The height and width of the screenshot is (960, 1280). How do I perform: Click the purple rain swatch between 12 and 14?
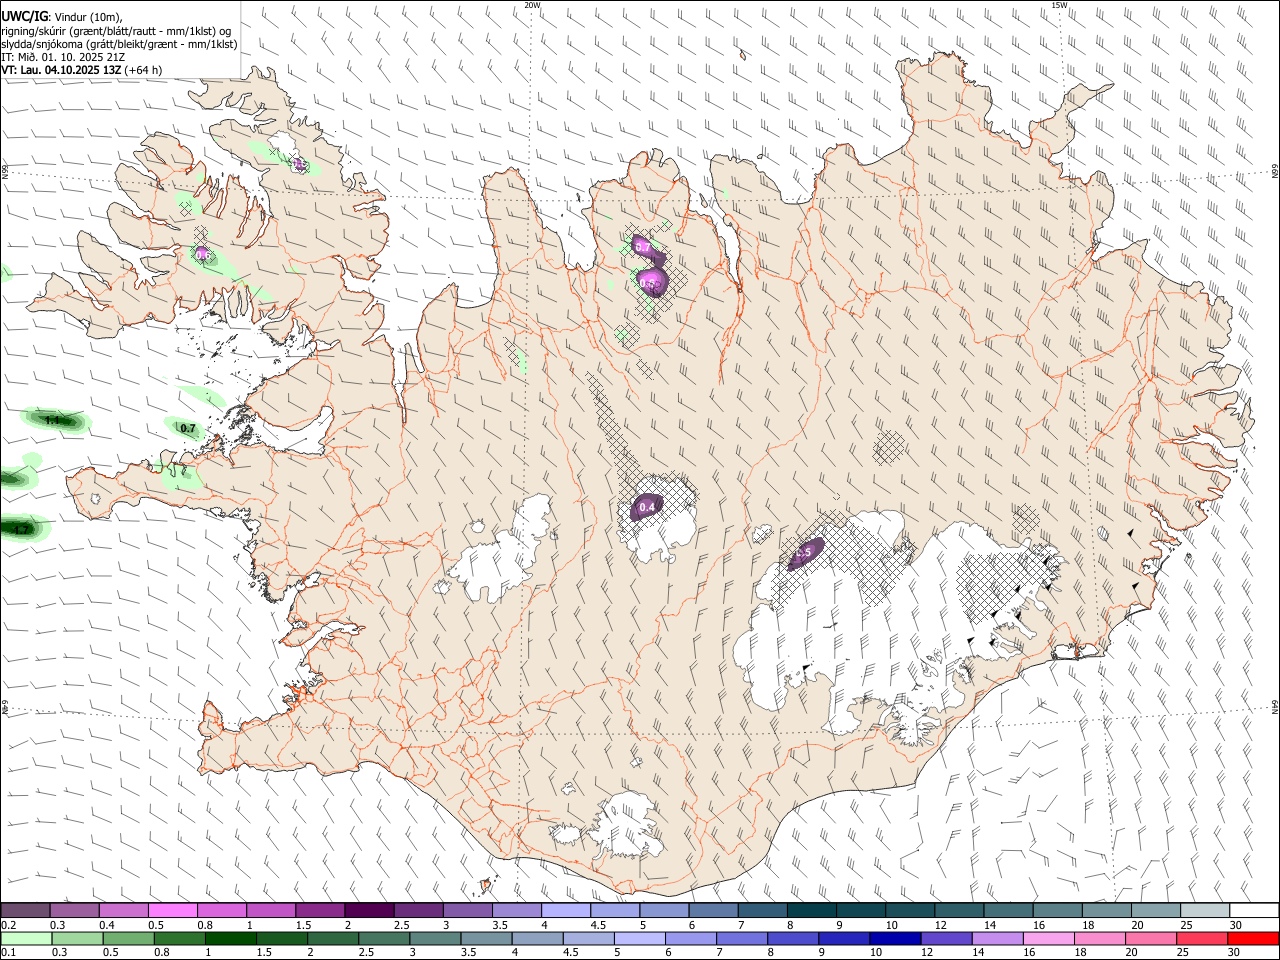pyautogui.click(x=945, y=939)
